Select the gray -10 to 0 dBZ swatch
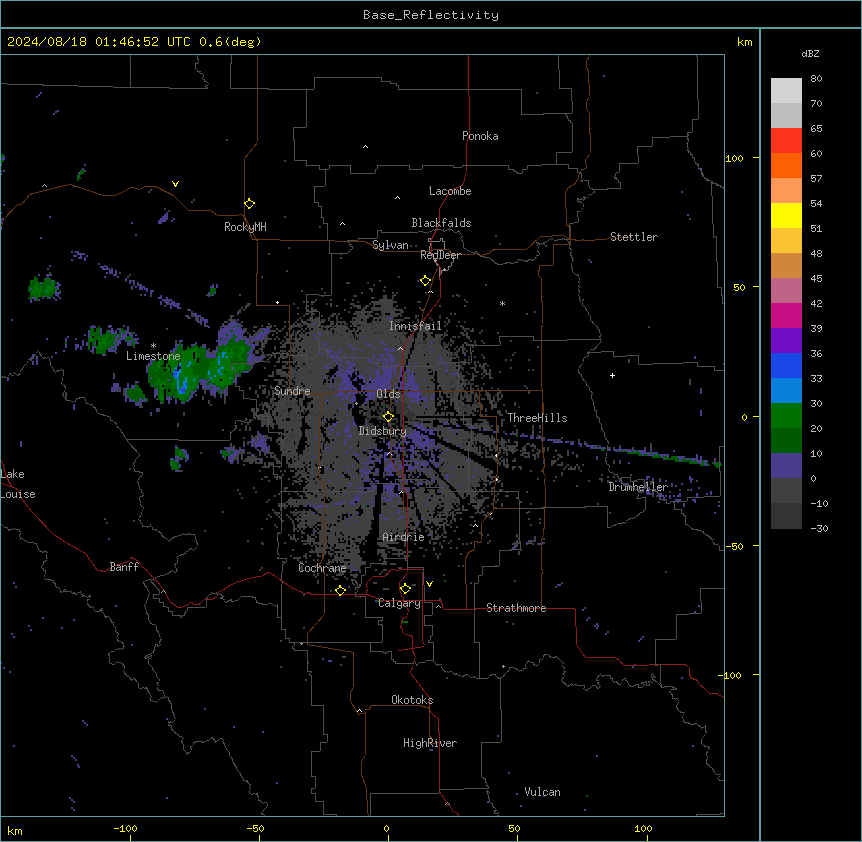Viewport: 862px width, 842px height. (x=786, y=491)
